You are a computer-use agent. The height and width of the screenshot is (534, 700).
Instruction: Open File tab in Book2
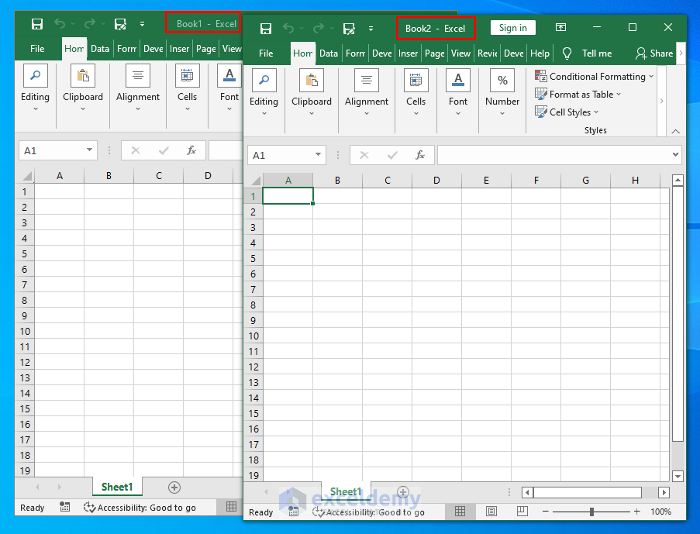pyautogui.click(x=266, y=54)
